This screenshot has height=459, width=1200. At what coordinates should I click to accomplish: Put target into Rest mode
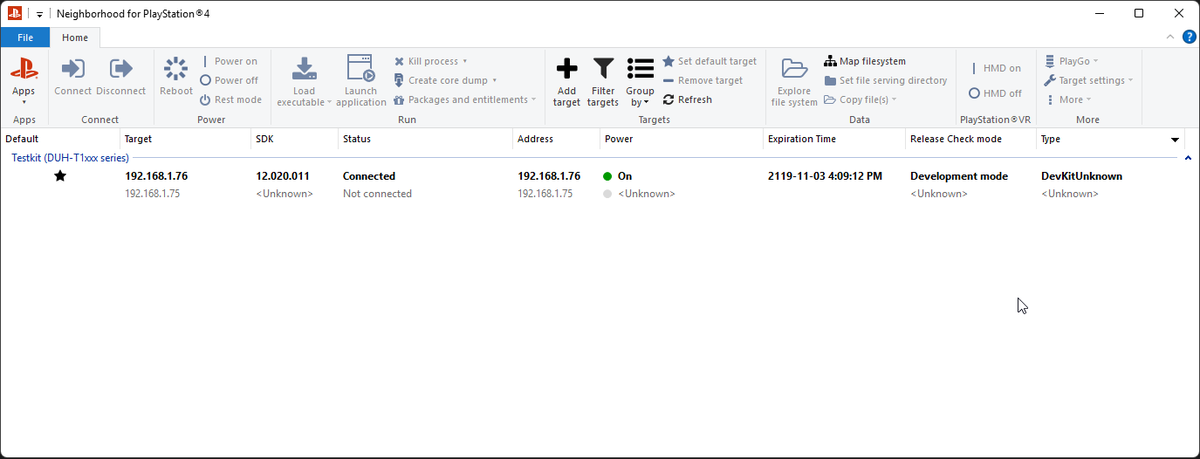[231, 99]
